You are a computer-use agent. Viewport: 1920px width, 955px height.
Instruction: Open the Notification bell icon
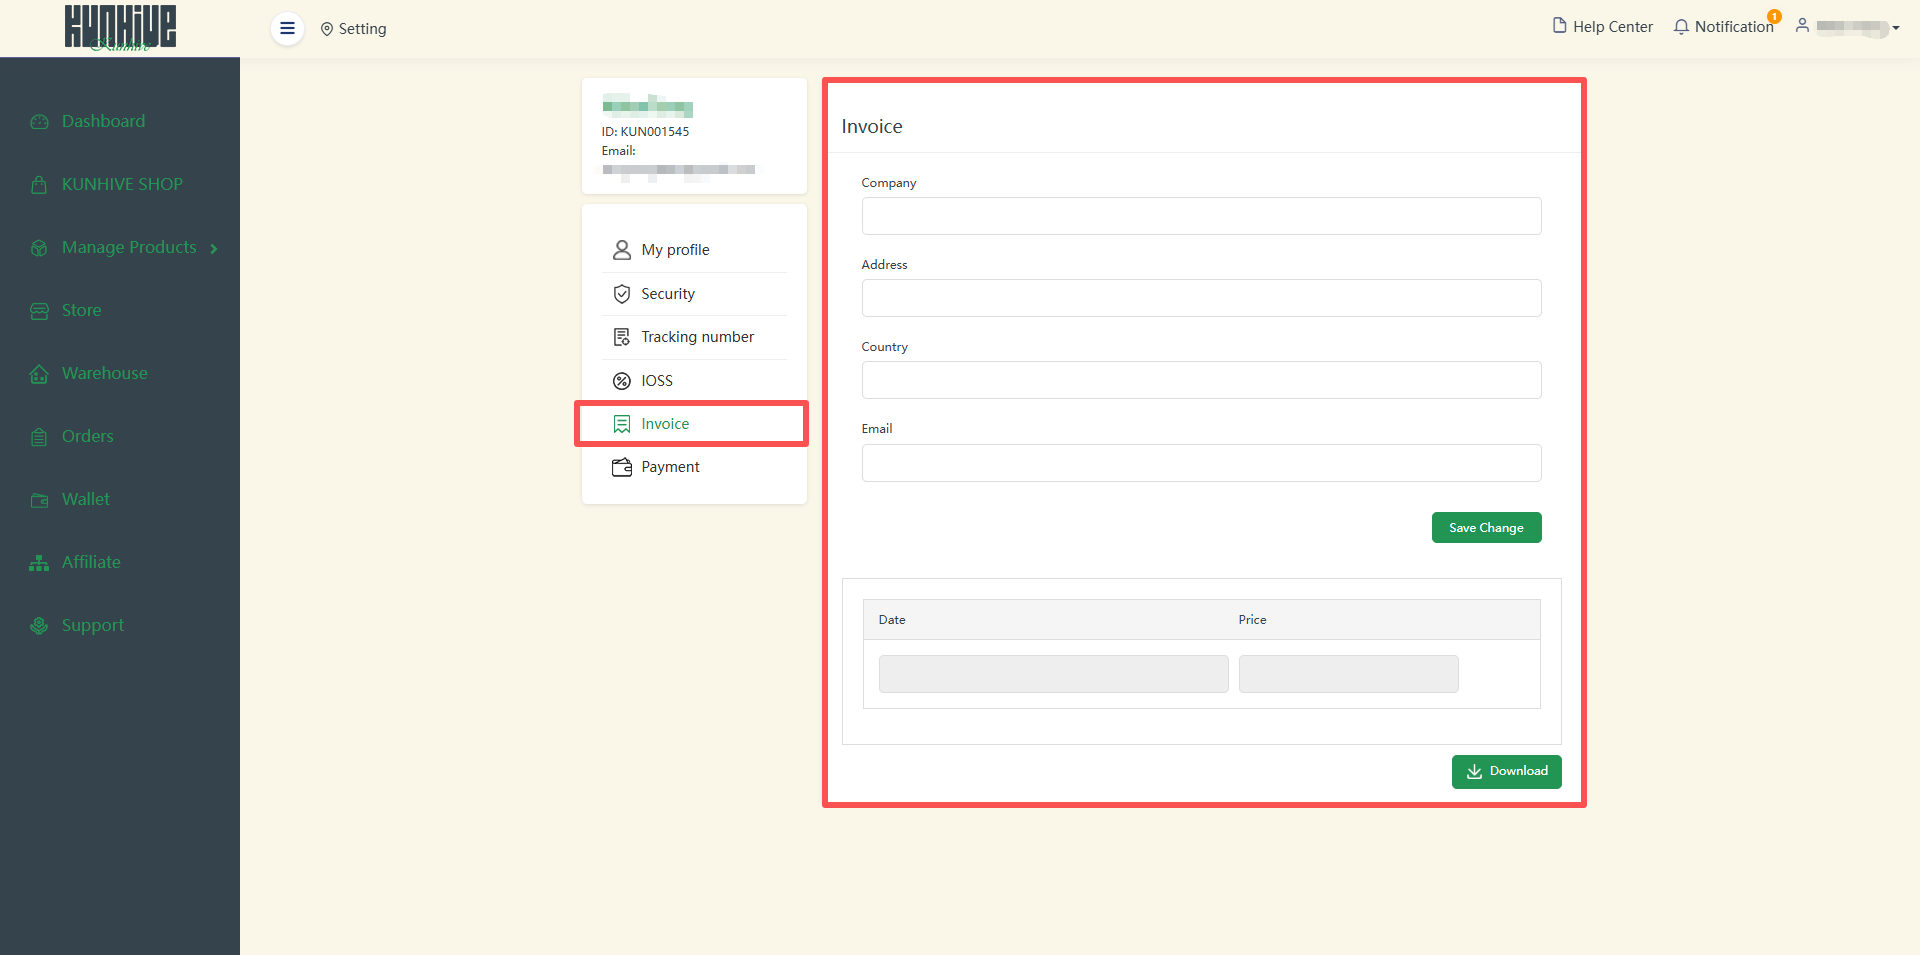click(x=1681, y=27)
